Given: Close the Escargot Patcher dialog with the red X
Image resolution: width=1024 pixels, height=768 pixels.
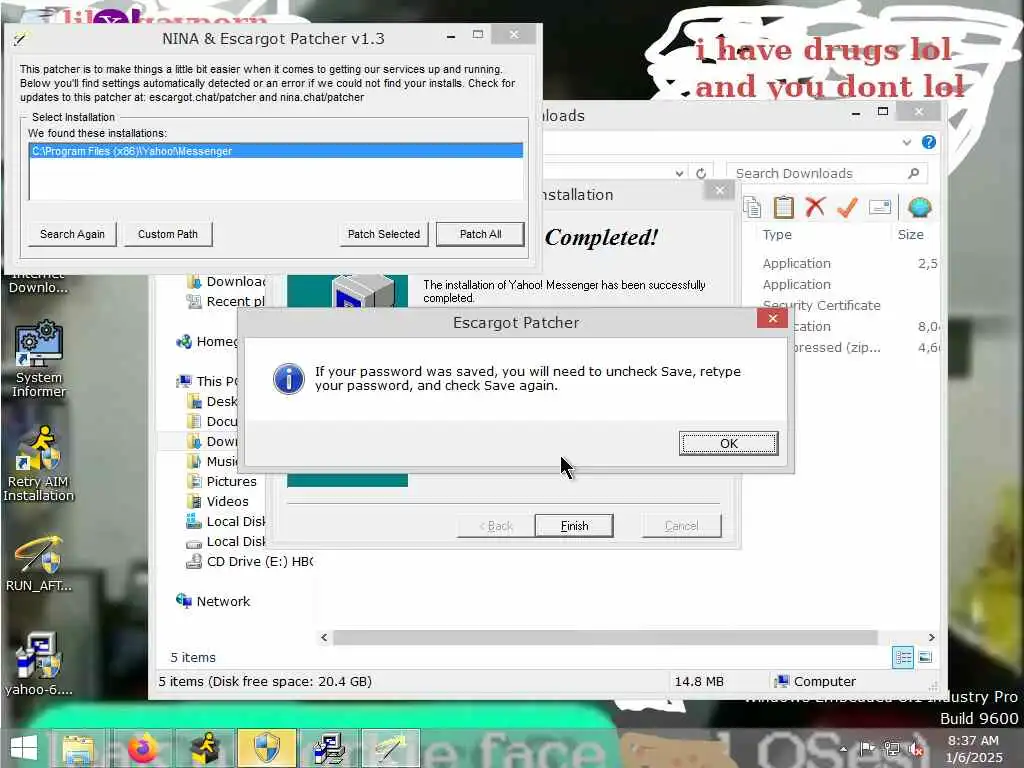Looking at the screenshot, I should tap(773, 318).
